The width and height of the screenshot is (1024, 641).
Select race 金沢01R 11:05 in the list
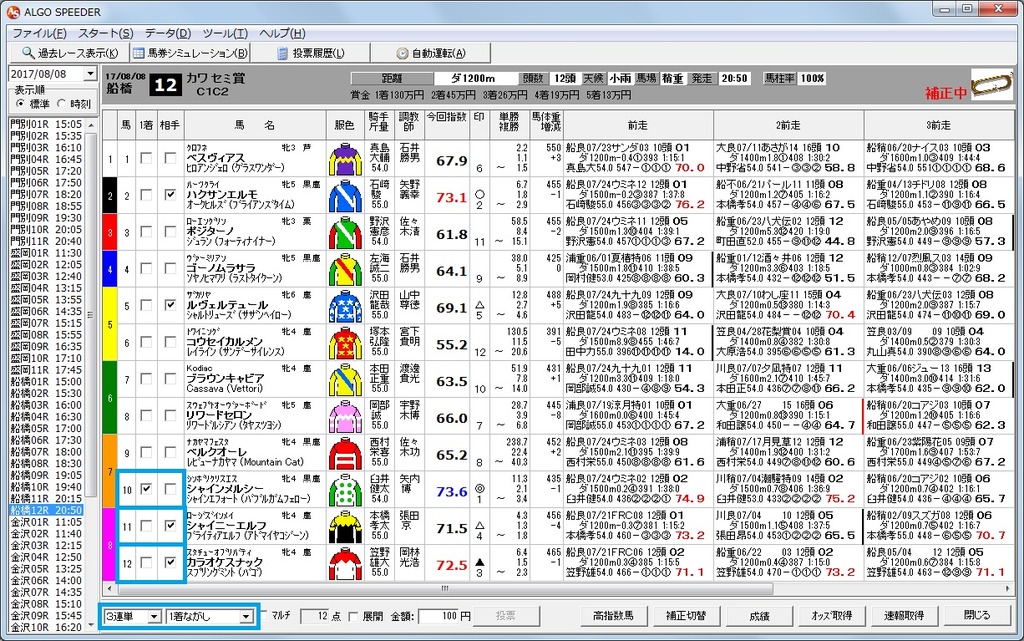coord(46,522)
